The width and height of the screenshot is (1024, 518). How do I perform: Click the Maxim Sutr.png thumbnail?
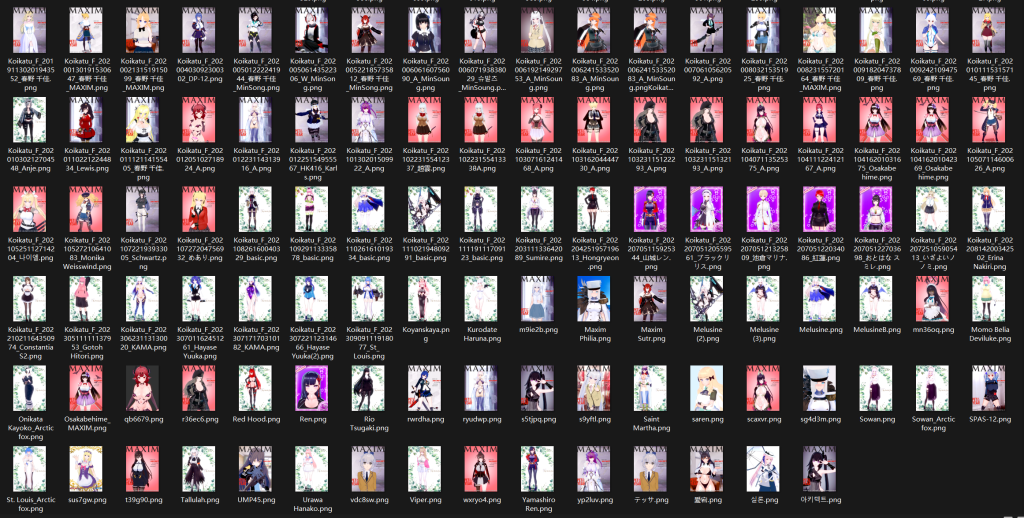tap(651, 298)
